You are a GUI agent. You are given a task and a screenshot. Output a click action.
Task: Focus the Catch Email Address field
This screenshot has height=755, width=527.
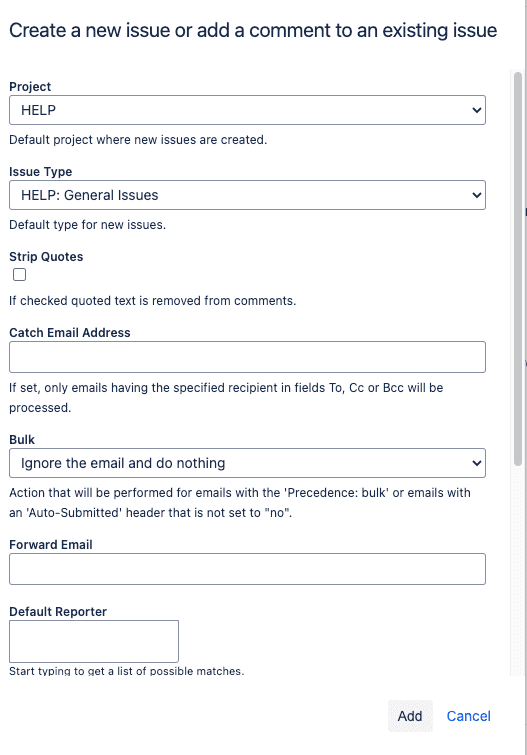click(x=247, y=357)
